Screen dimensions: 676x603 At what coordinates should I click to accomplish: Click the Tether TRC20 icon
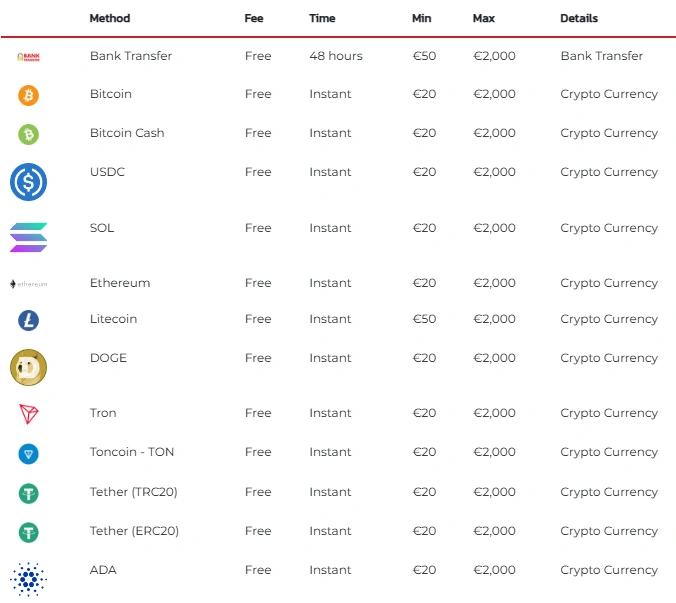click(x=29, y=493)
